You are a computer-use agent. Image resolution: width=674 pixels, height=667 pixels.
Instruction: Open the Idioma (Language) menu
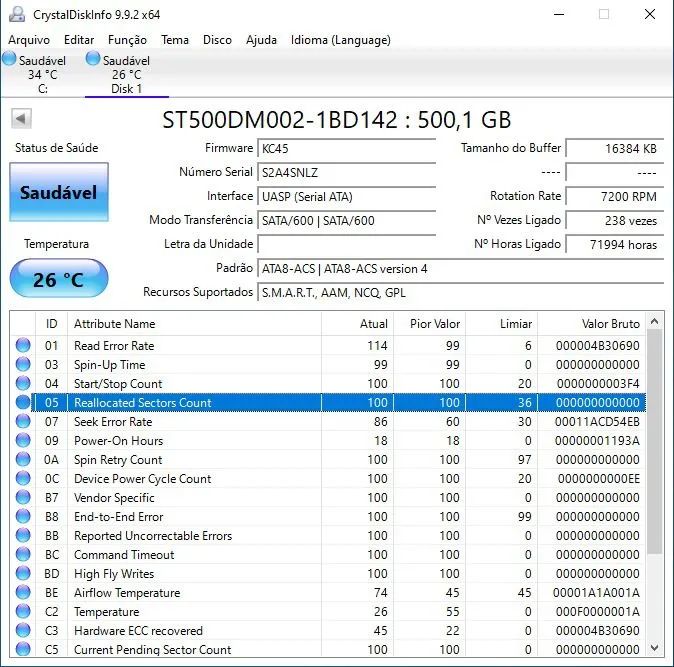tap(340, 40)
